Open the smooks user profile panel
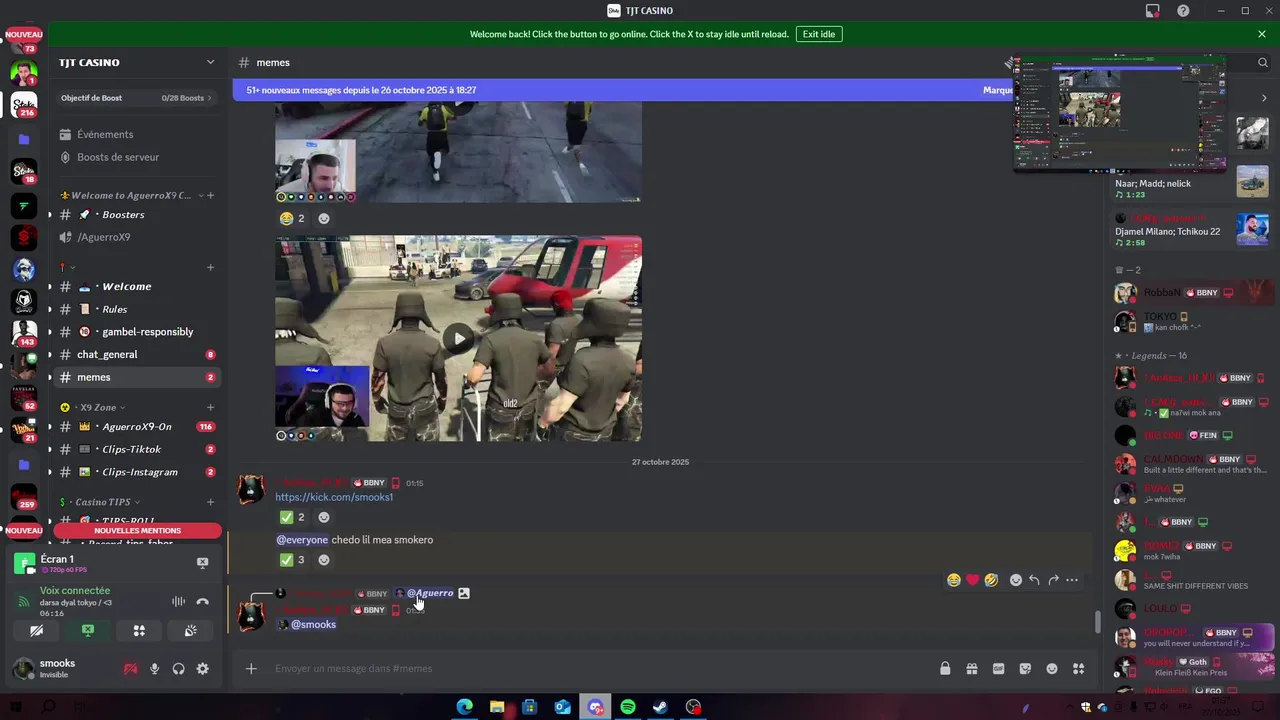1280x720 pixels. coord(60,669)
